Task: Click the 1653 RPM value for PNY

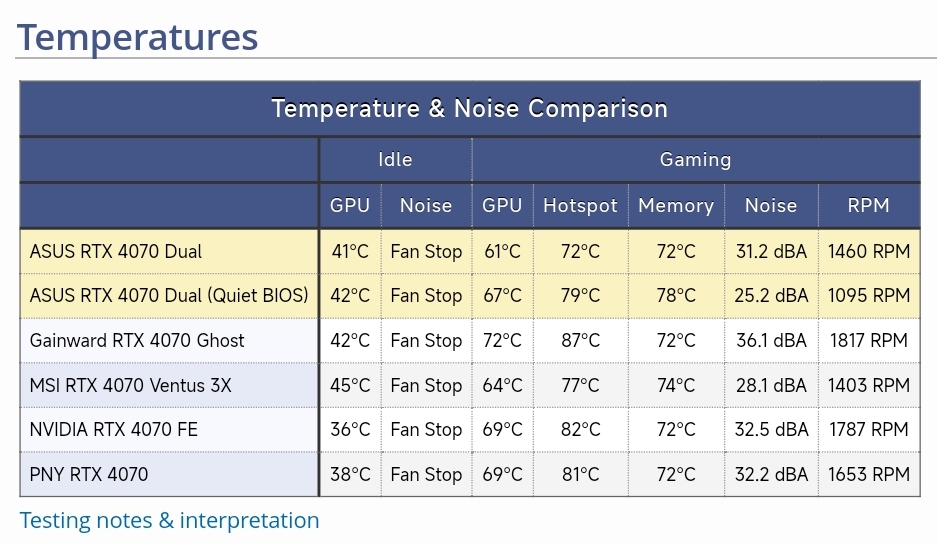Action: [x=868, y=474]
